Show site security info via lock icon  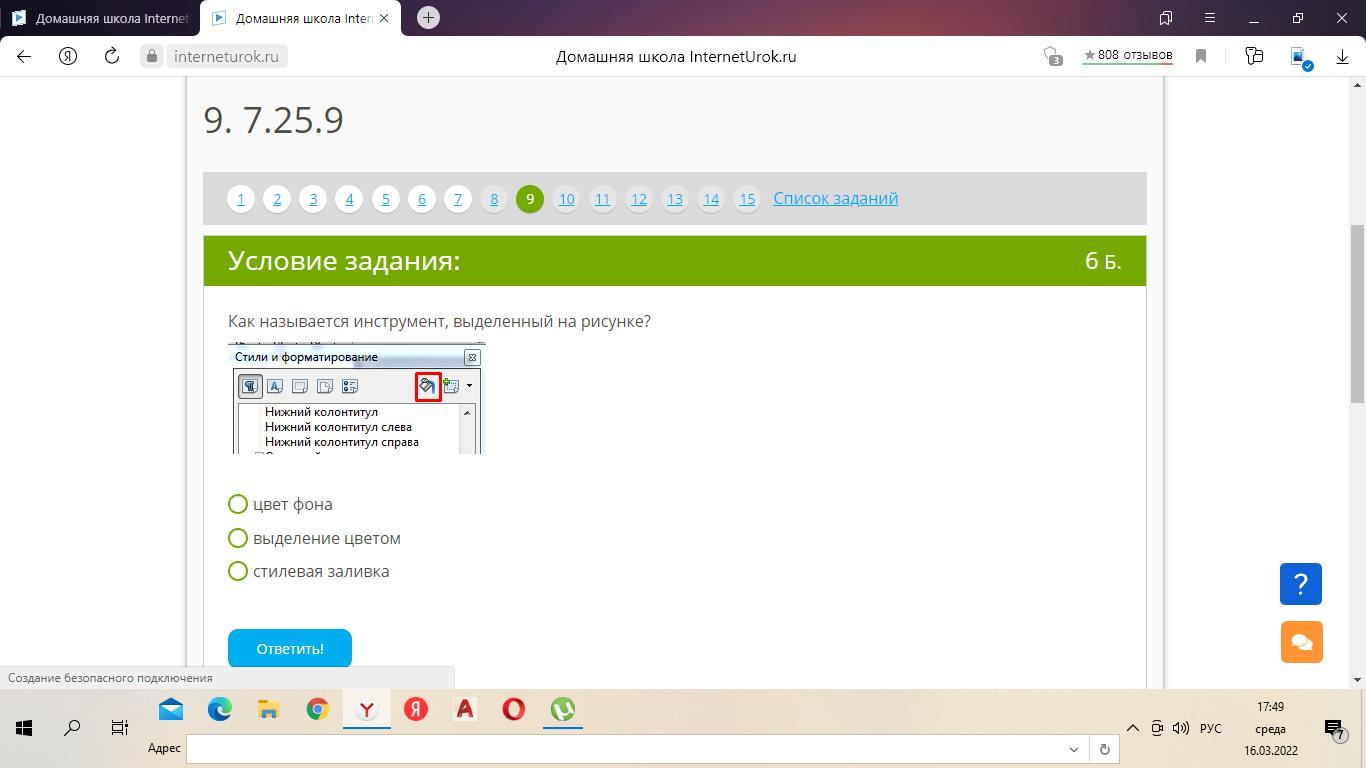point(152,57)
